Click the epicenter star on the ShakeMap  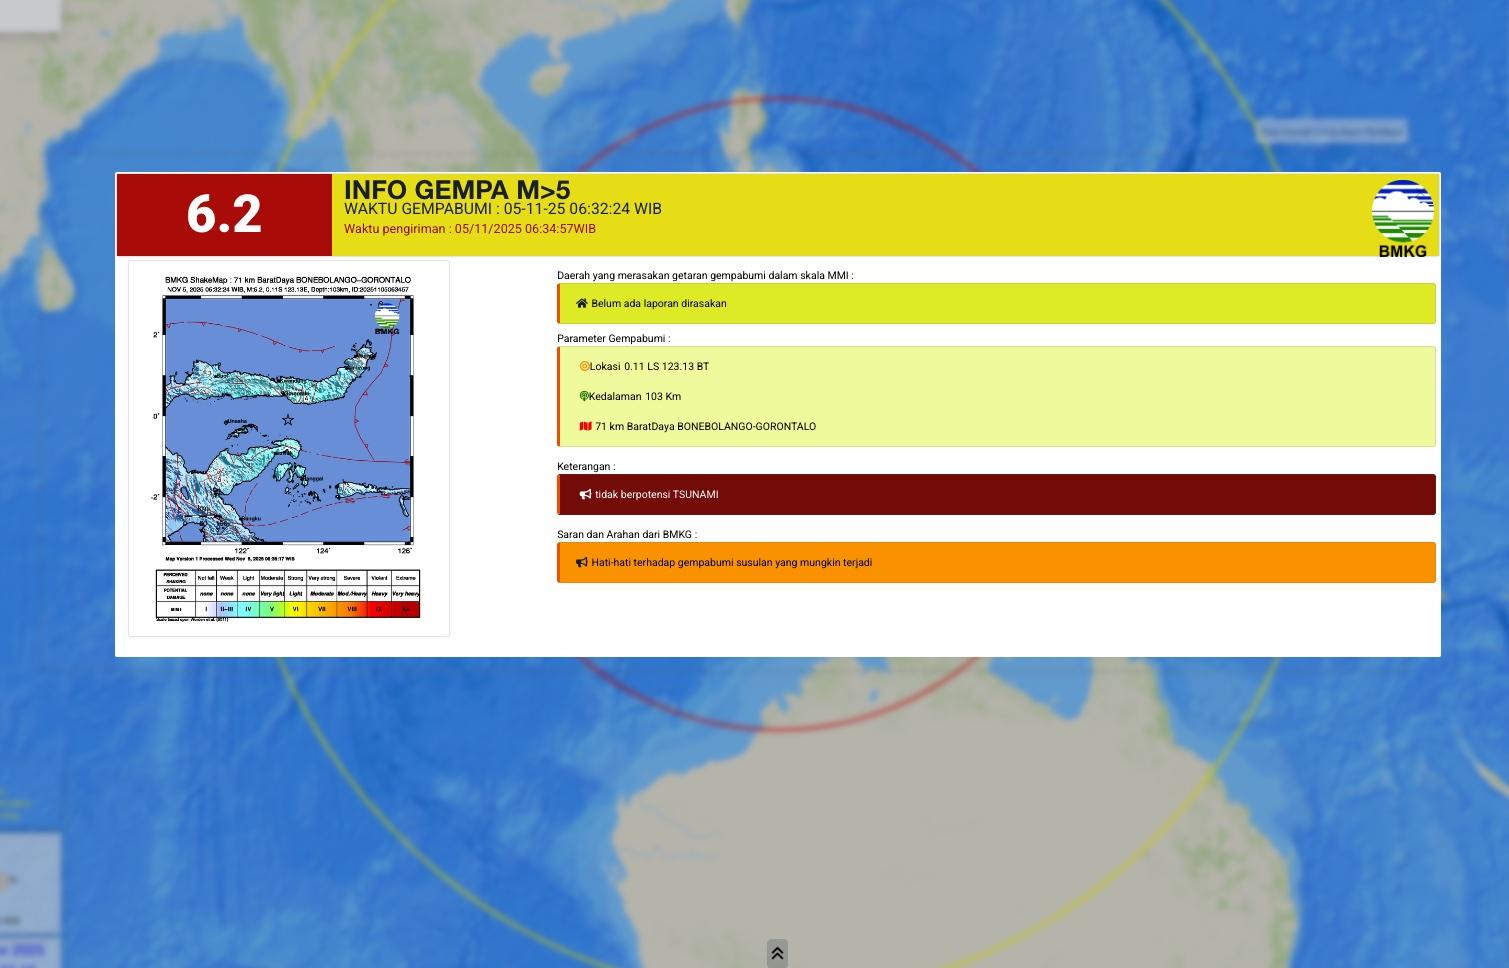(287, 420)
